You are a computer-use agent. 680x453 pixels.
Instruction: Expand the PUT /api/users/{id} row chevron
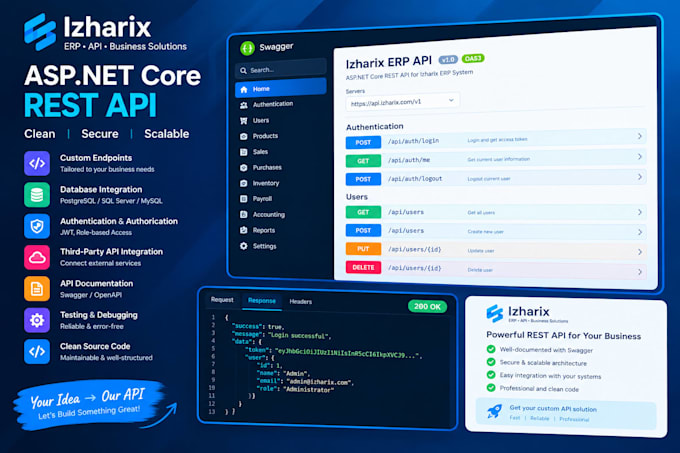tap(640, 252)
